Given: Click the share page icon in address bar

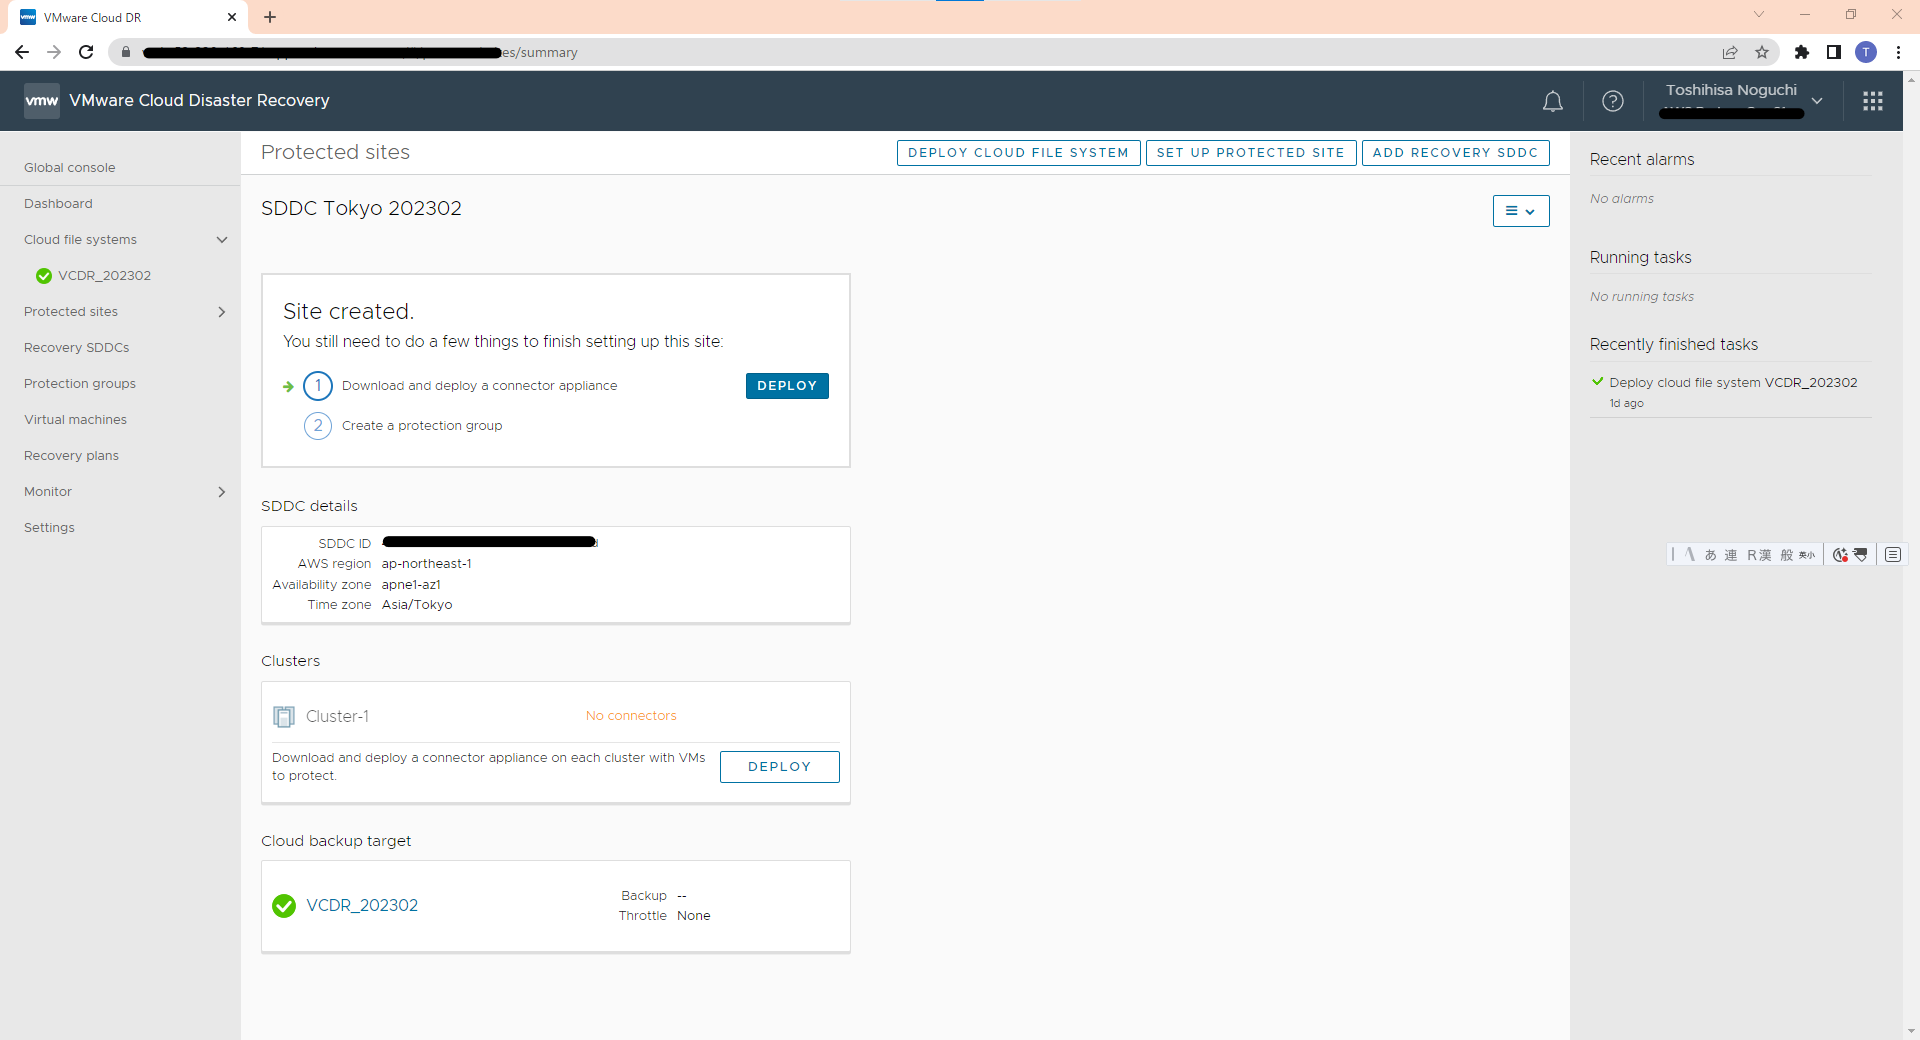Looking at the screenshot, I should click(x=1730, y=52).
